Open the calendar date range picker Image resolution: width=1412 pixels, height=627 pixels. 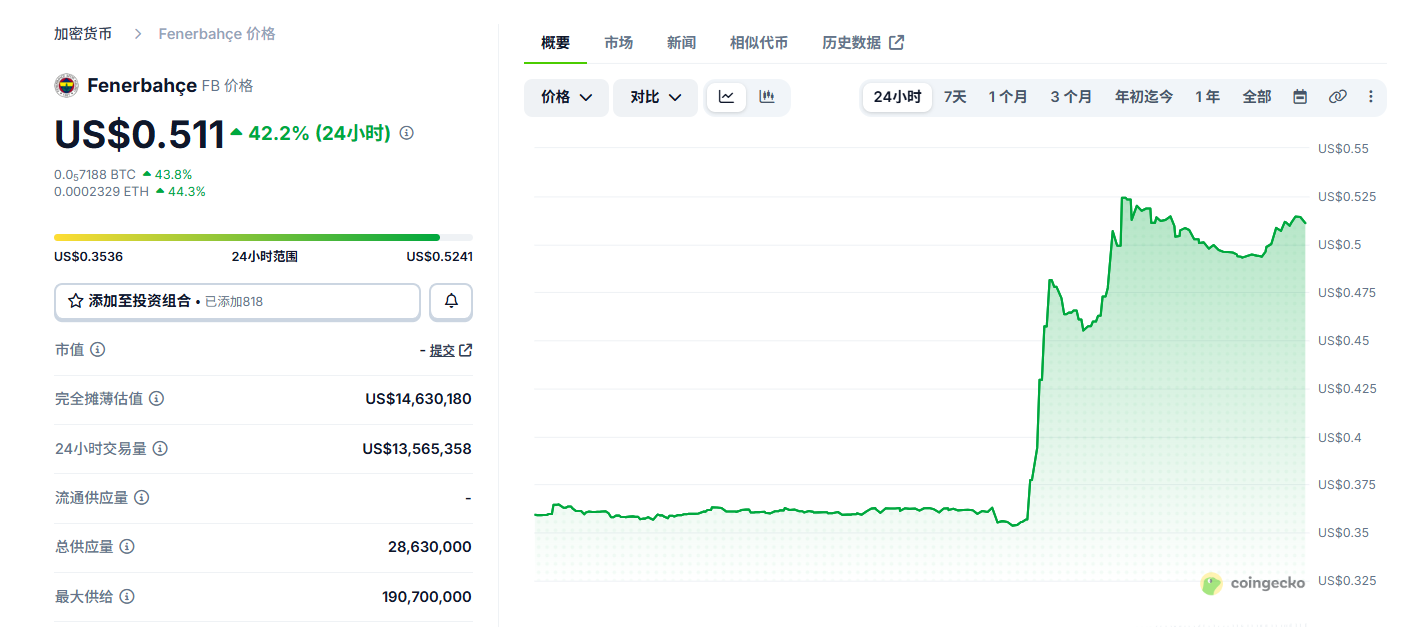click(x=1300, y=97)
